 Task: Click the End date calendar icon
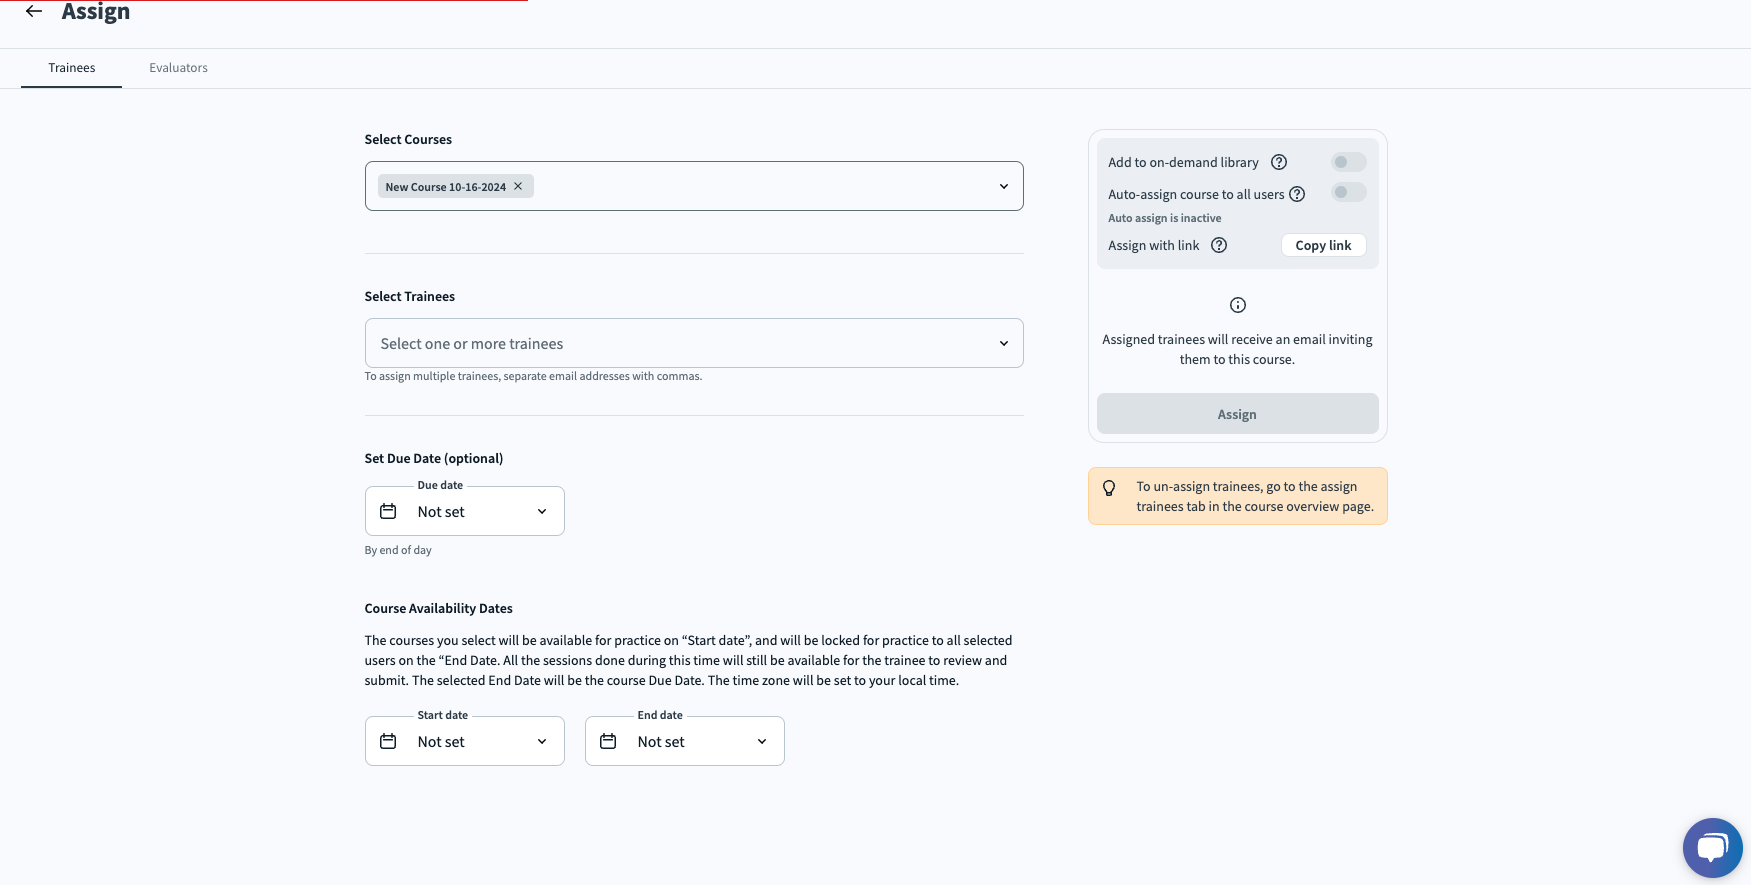[x=608, y=741]
